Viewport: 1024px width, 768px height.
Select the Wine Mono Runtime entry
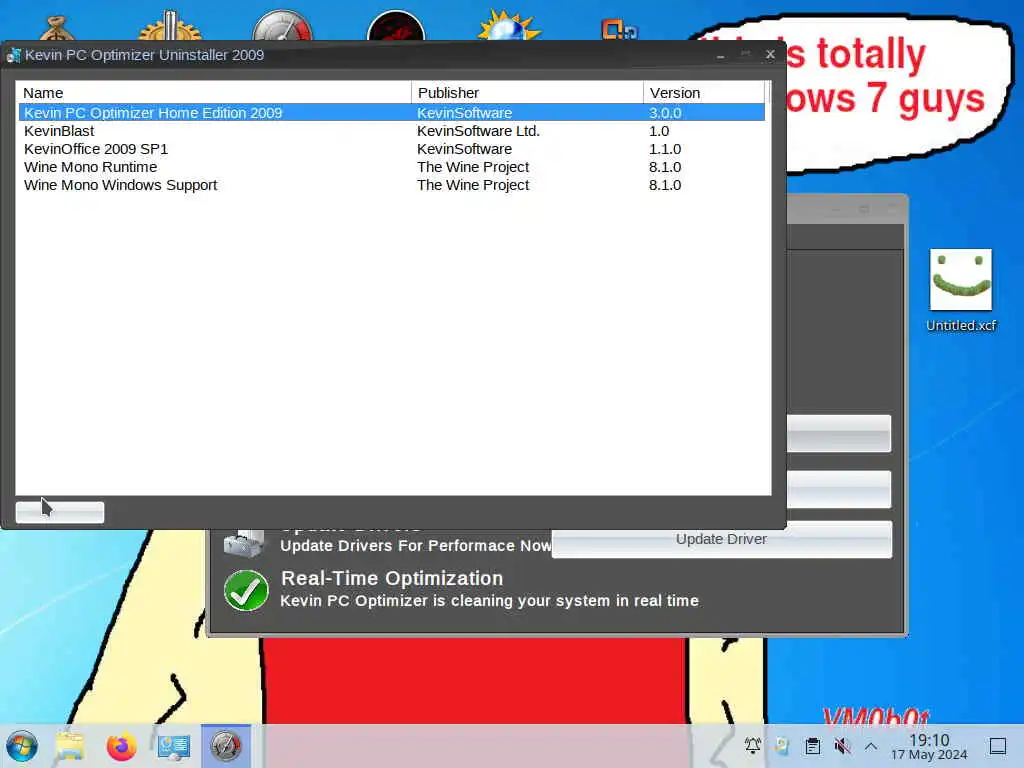pos(391,167)
